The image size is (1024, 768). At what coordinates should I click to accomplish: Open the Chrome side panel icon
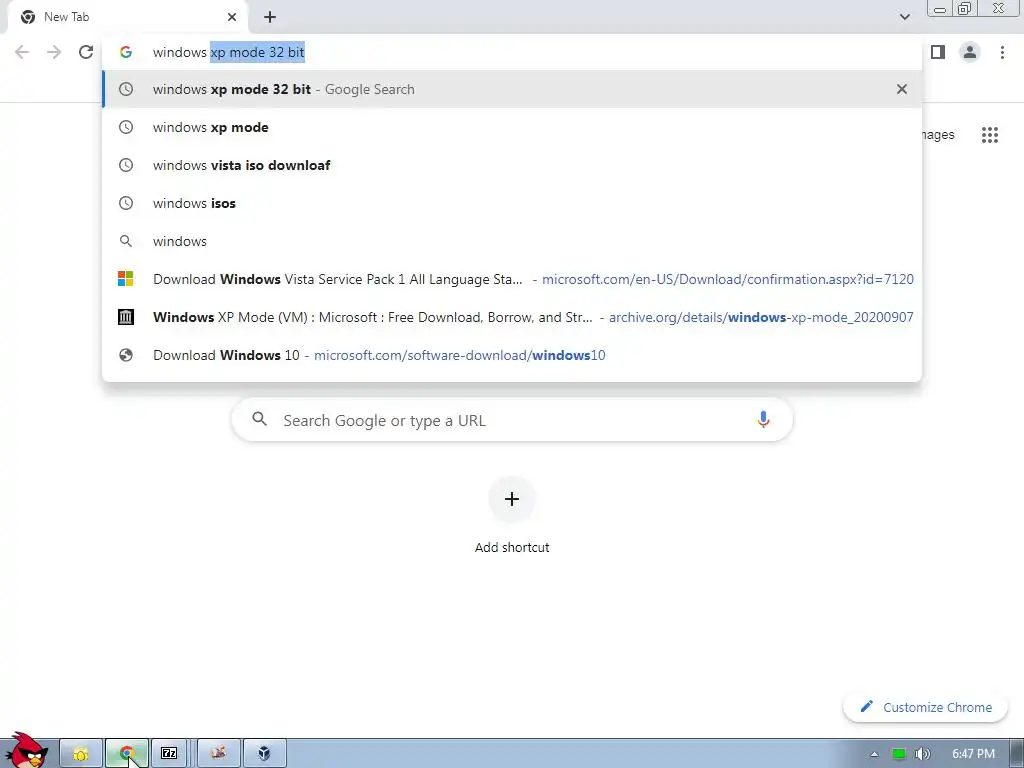click(x=938, y=52)
